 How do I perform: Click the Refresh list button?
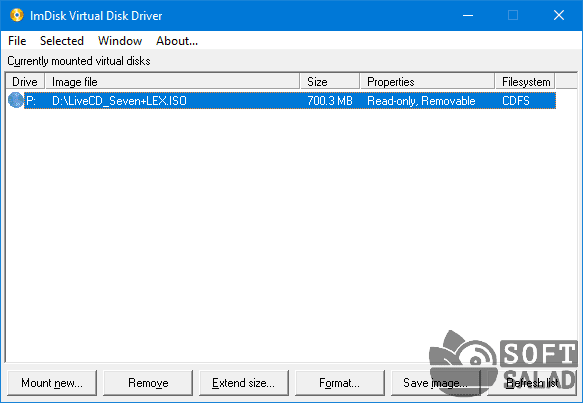[532, 383]
